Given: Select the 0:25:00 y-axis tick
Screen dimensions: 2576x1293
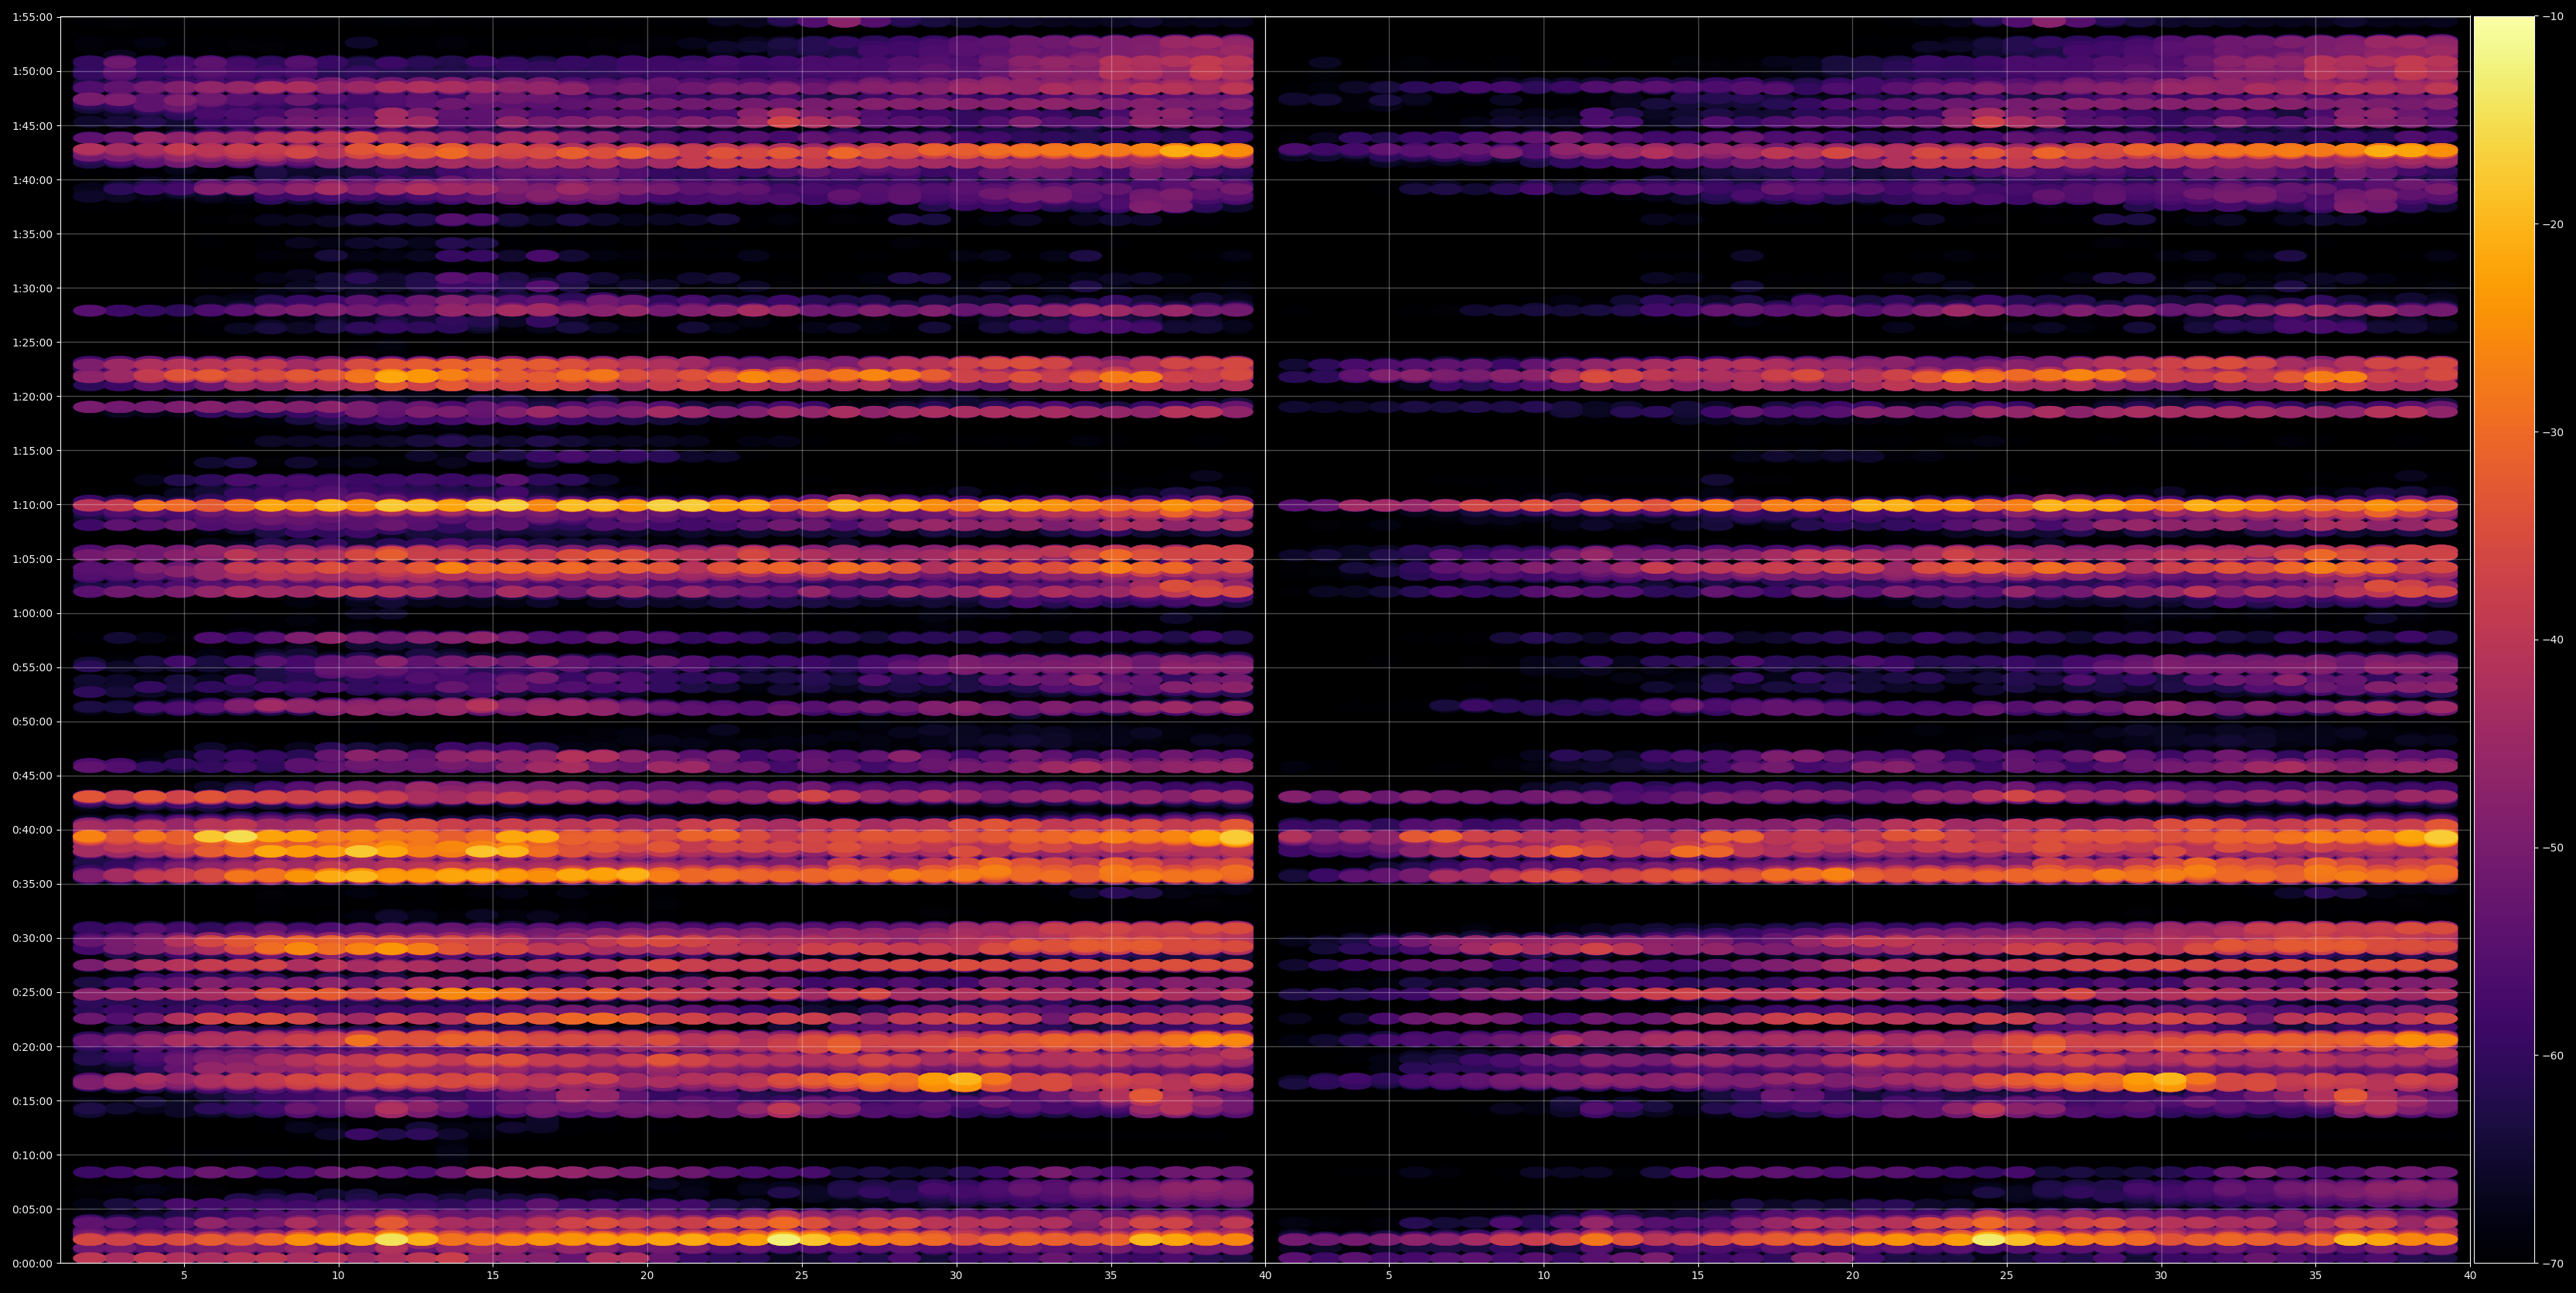Looking at the screenshot, I should [x=32, y=992].
